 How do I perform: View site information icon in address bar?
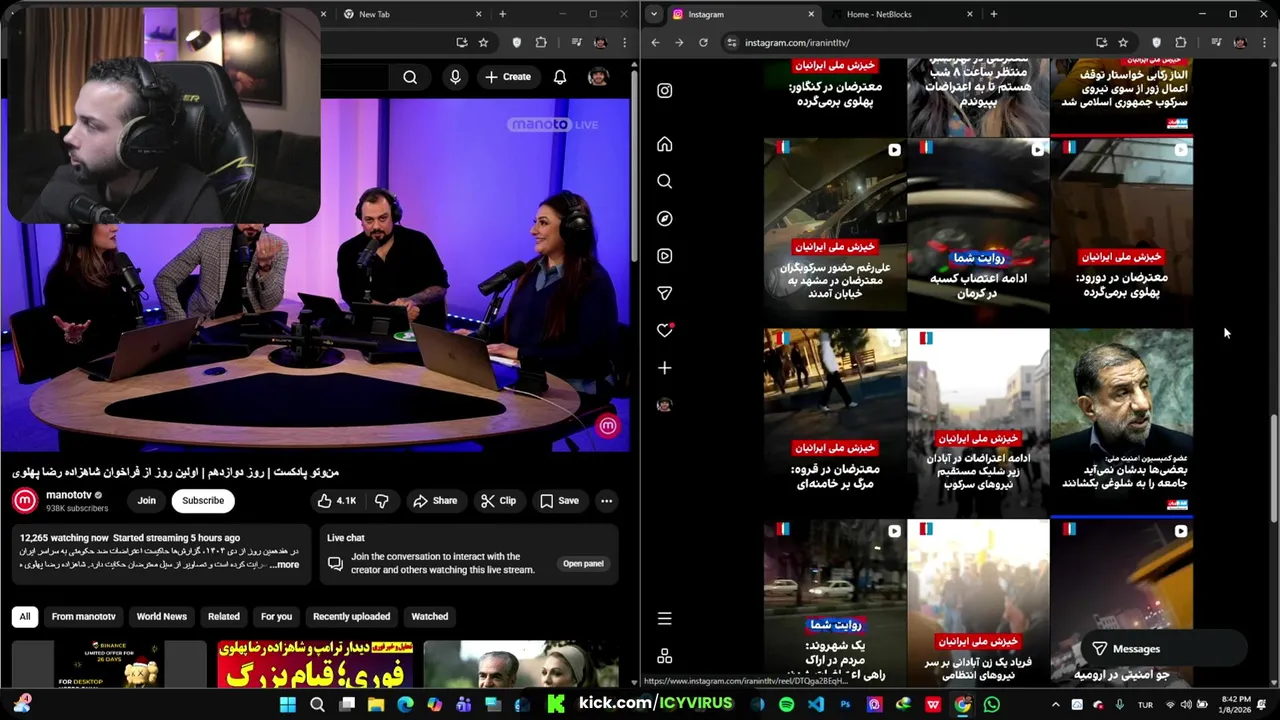coord(731,43)
